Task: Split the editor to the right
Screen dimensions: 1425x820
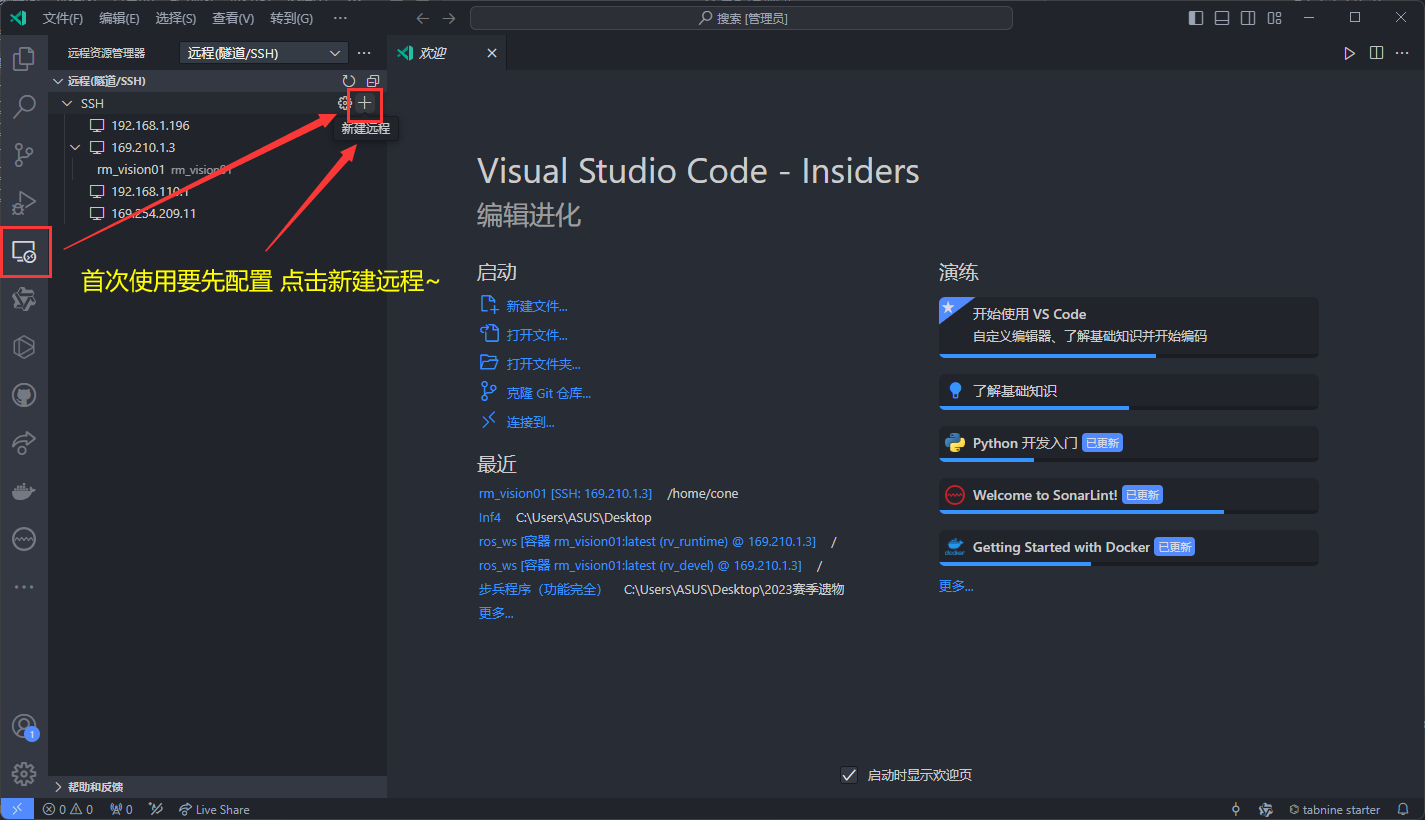Action: pos(1376,53)
